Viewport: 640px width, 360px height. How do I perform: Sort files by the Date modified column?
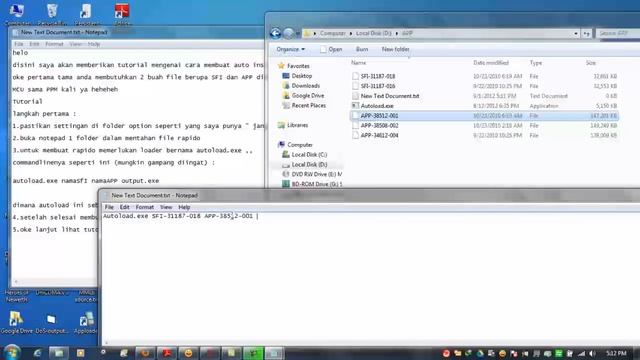491,63
